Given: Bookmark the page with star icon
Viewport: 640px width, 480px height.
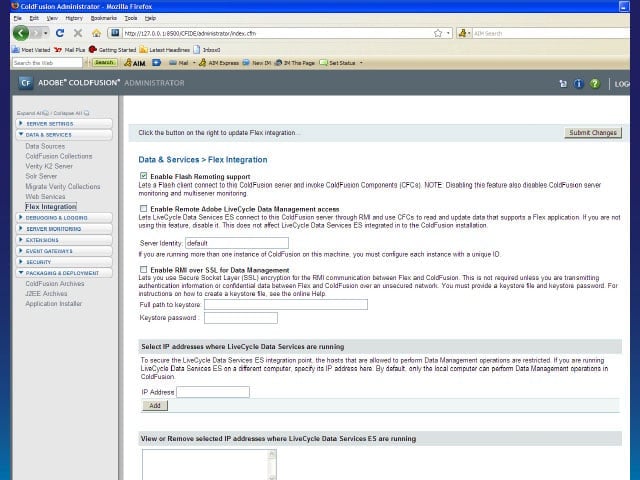Looking at the screenshot, I should tap(438, 33).
